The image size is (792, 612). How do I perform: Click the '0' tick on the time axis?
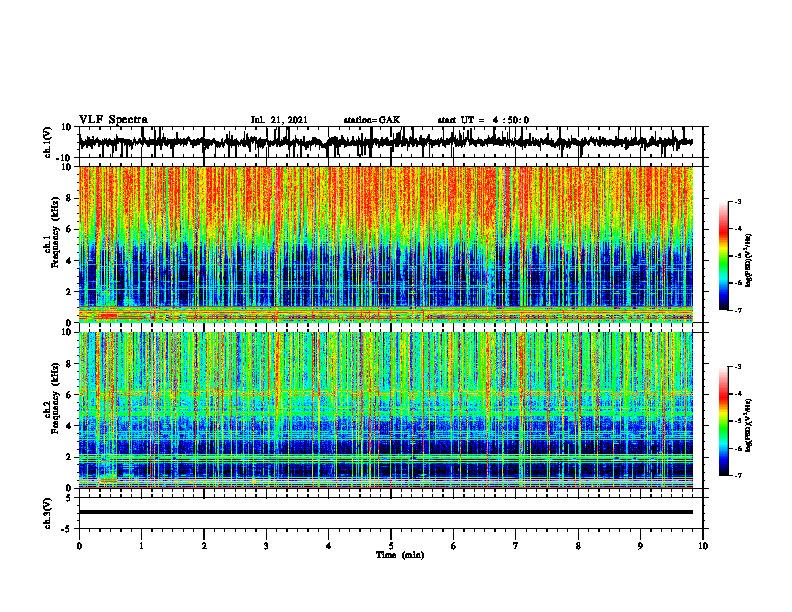[79, 546]
